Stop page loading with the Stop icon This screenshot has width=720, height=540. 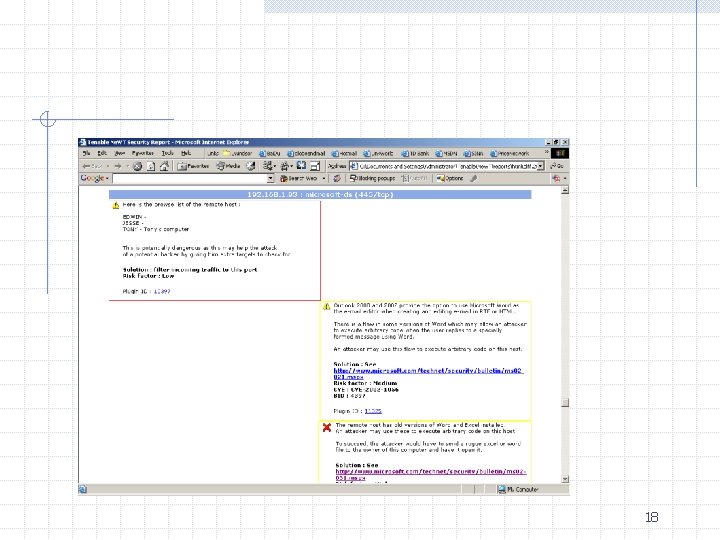(x=137, y=166)
